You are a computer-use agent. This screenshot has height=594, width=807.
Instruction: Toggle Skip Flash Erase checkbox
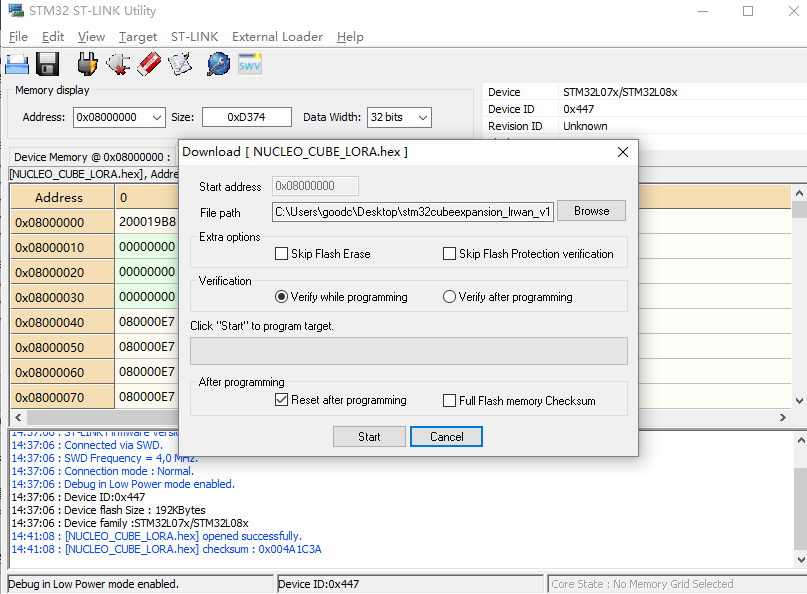point(282,254)
